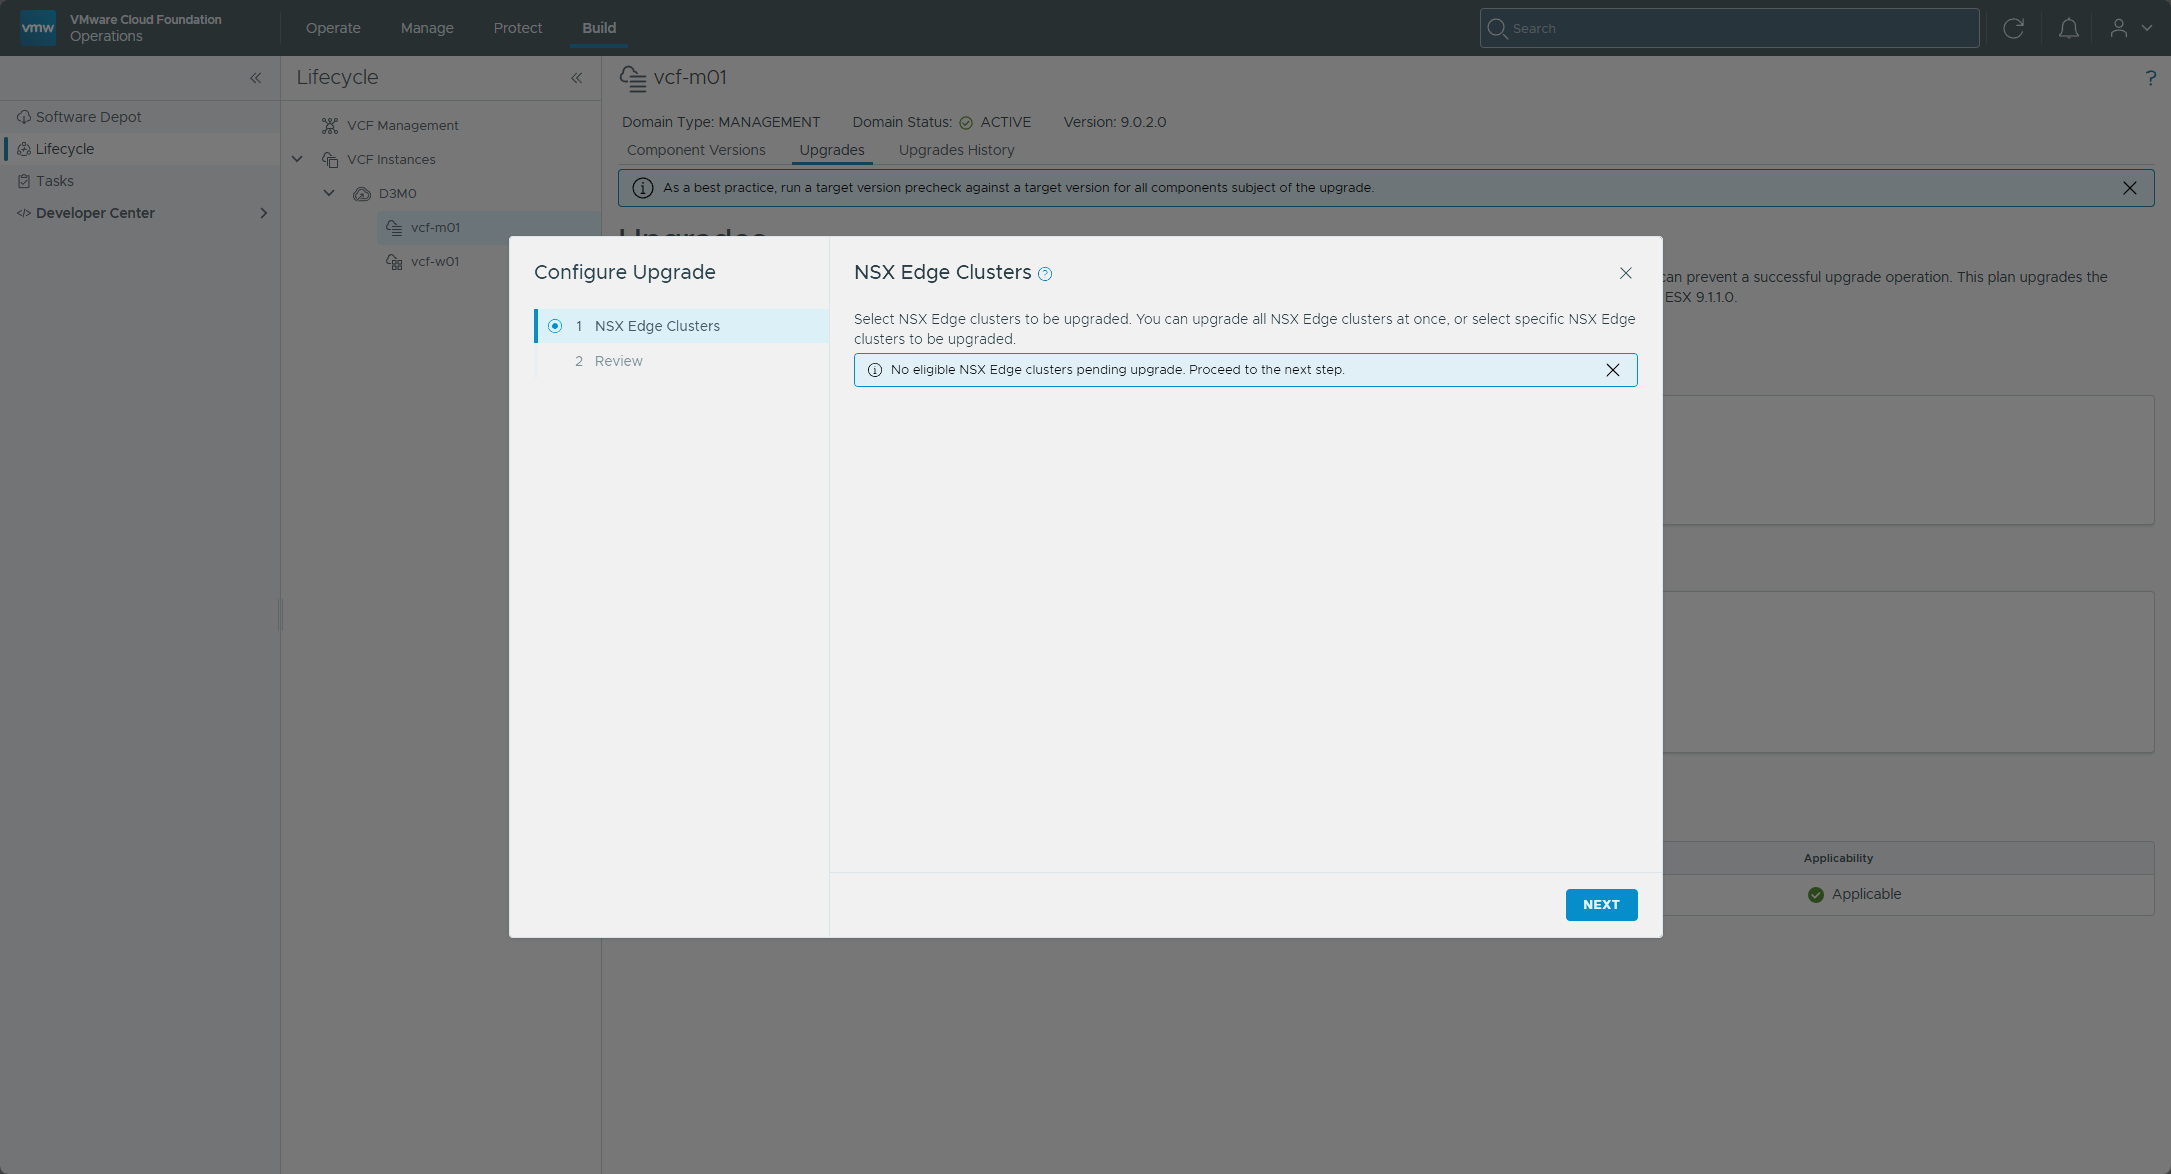2171x1174 pixels.
Task: Click the D3M0 instance cloud icon
Action: pos(362,193)
